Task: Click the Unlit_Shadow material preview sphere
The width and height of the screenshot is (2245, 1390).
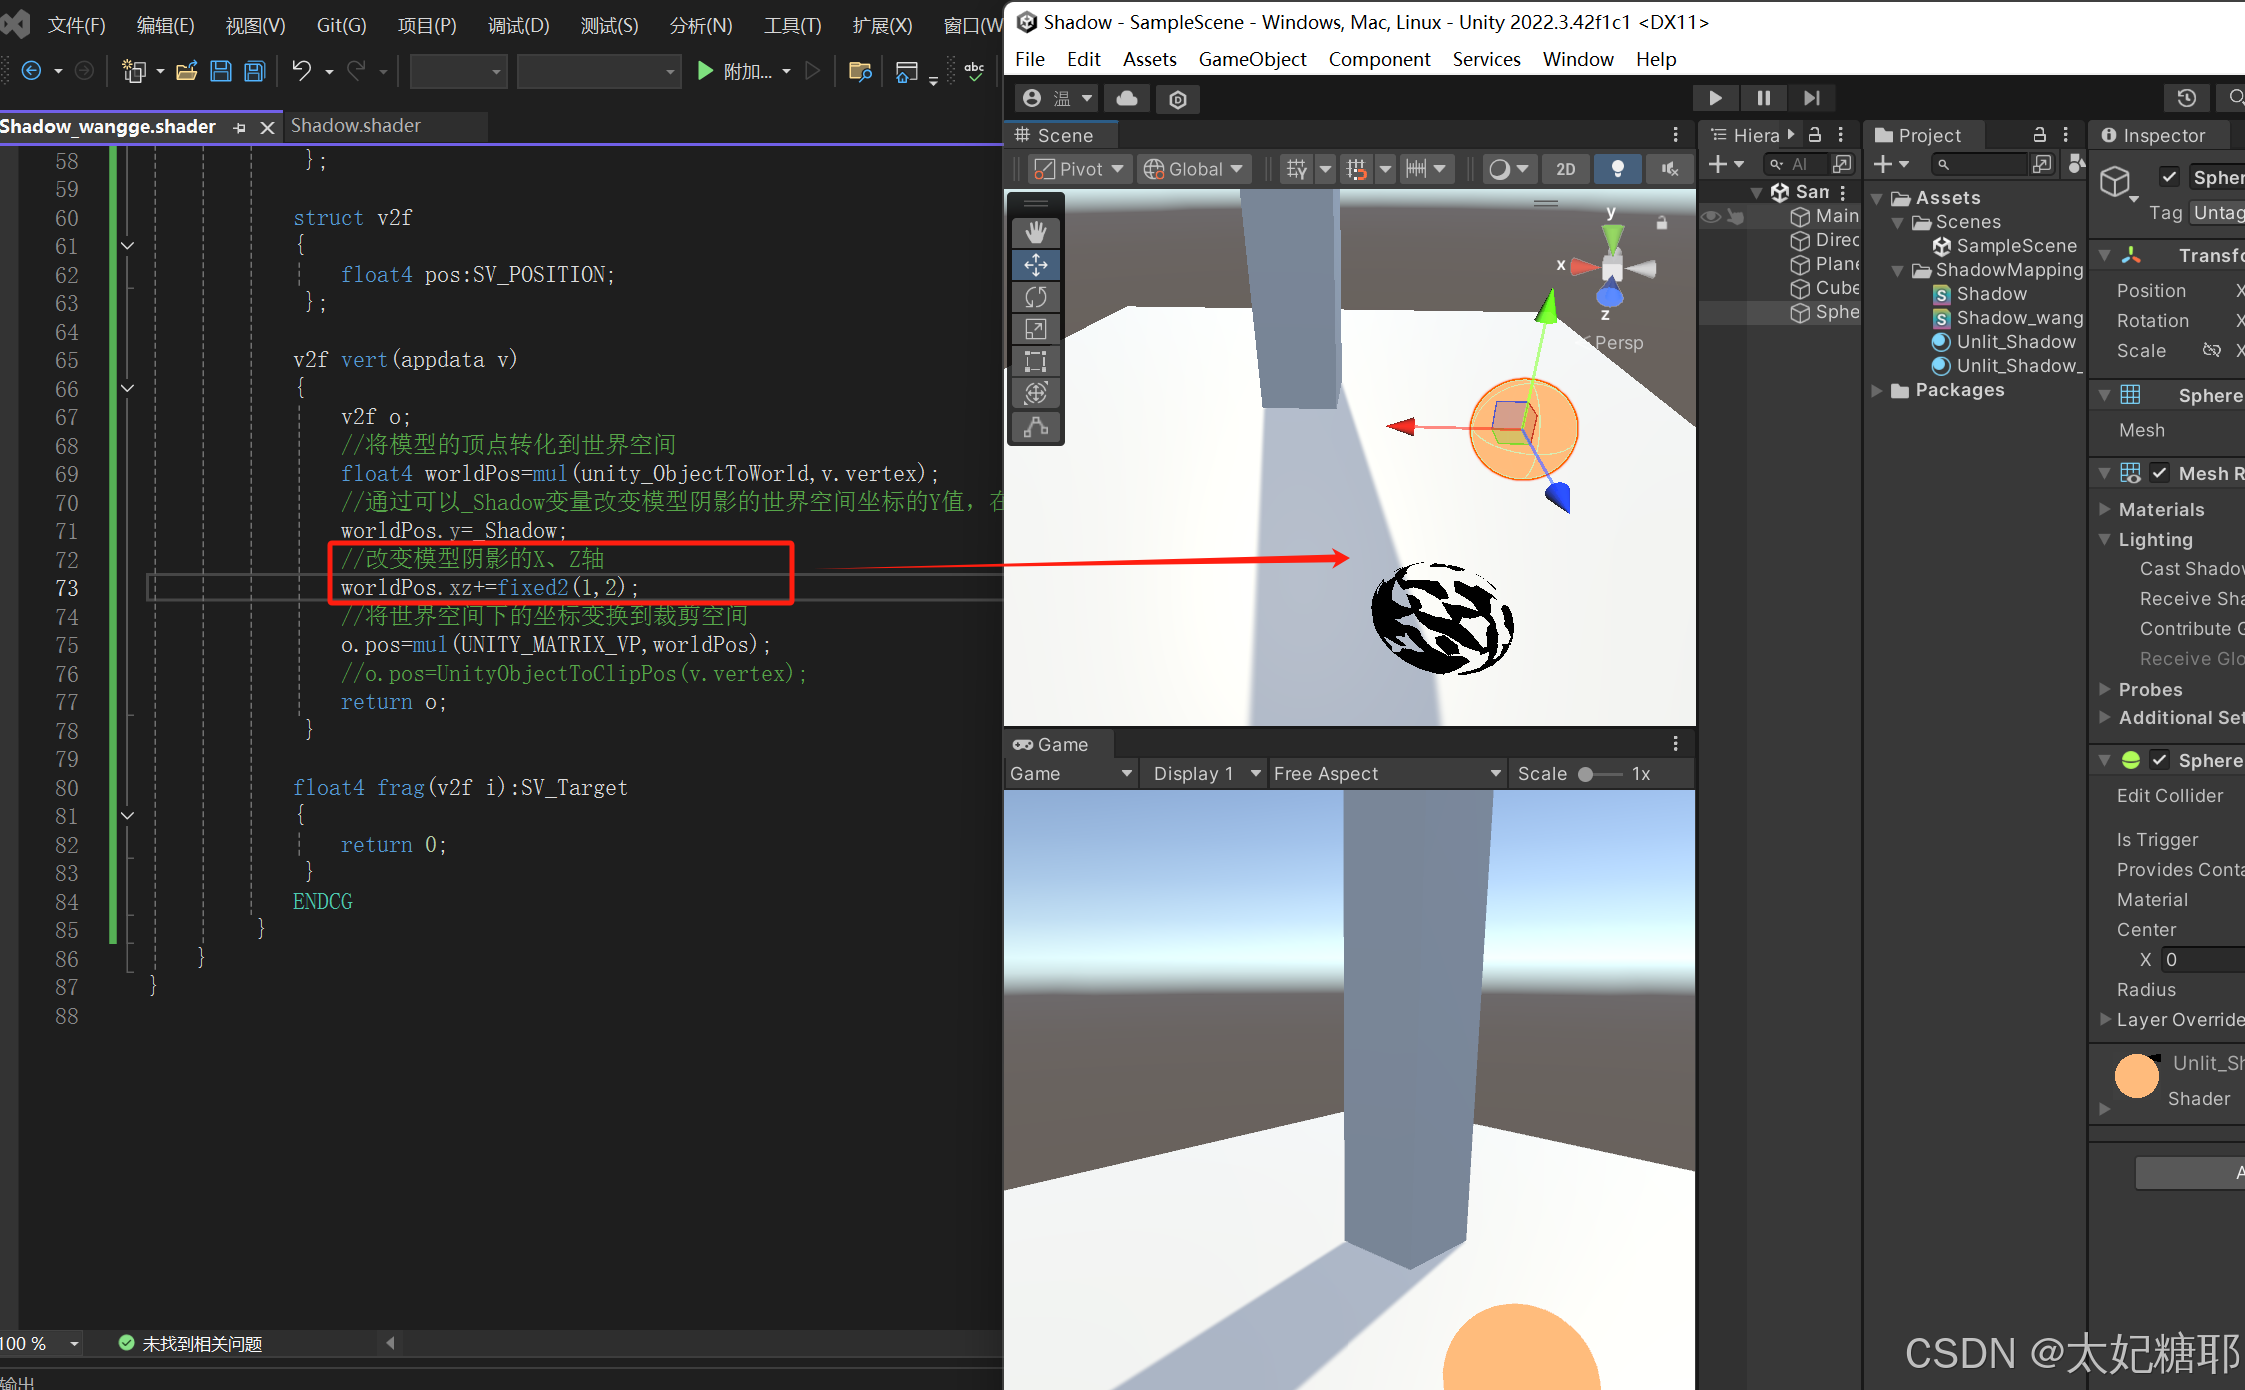Action: [2136, 1076]
